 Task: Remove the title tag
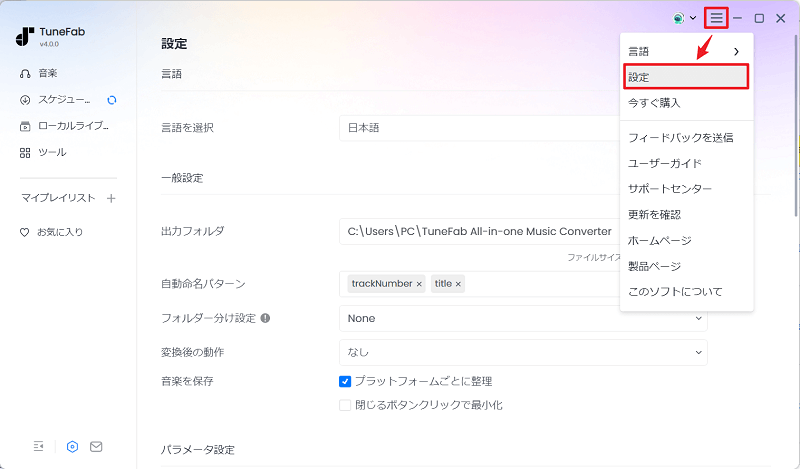pos(458,284)
